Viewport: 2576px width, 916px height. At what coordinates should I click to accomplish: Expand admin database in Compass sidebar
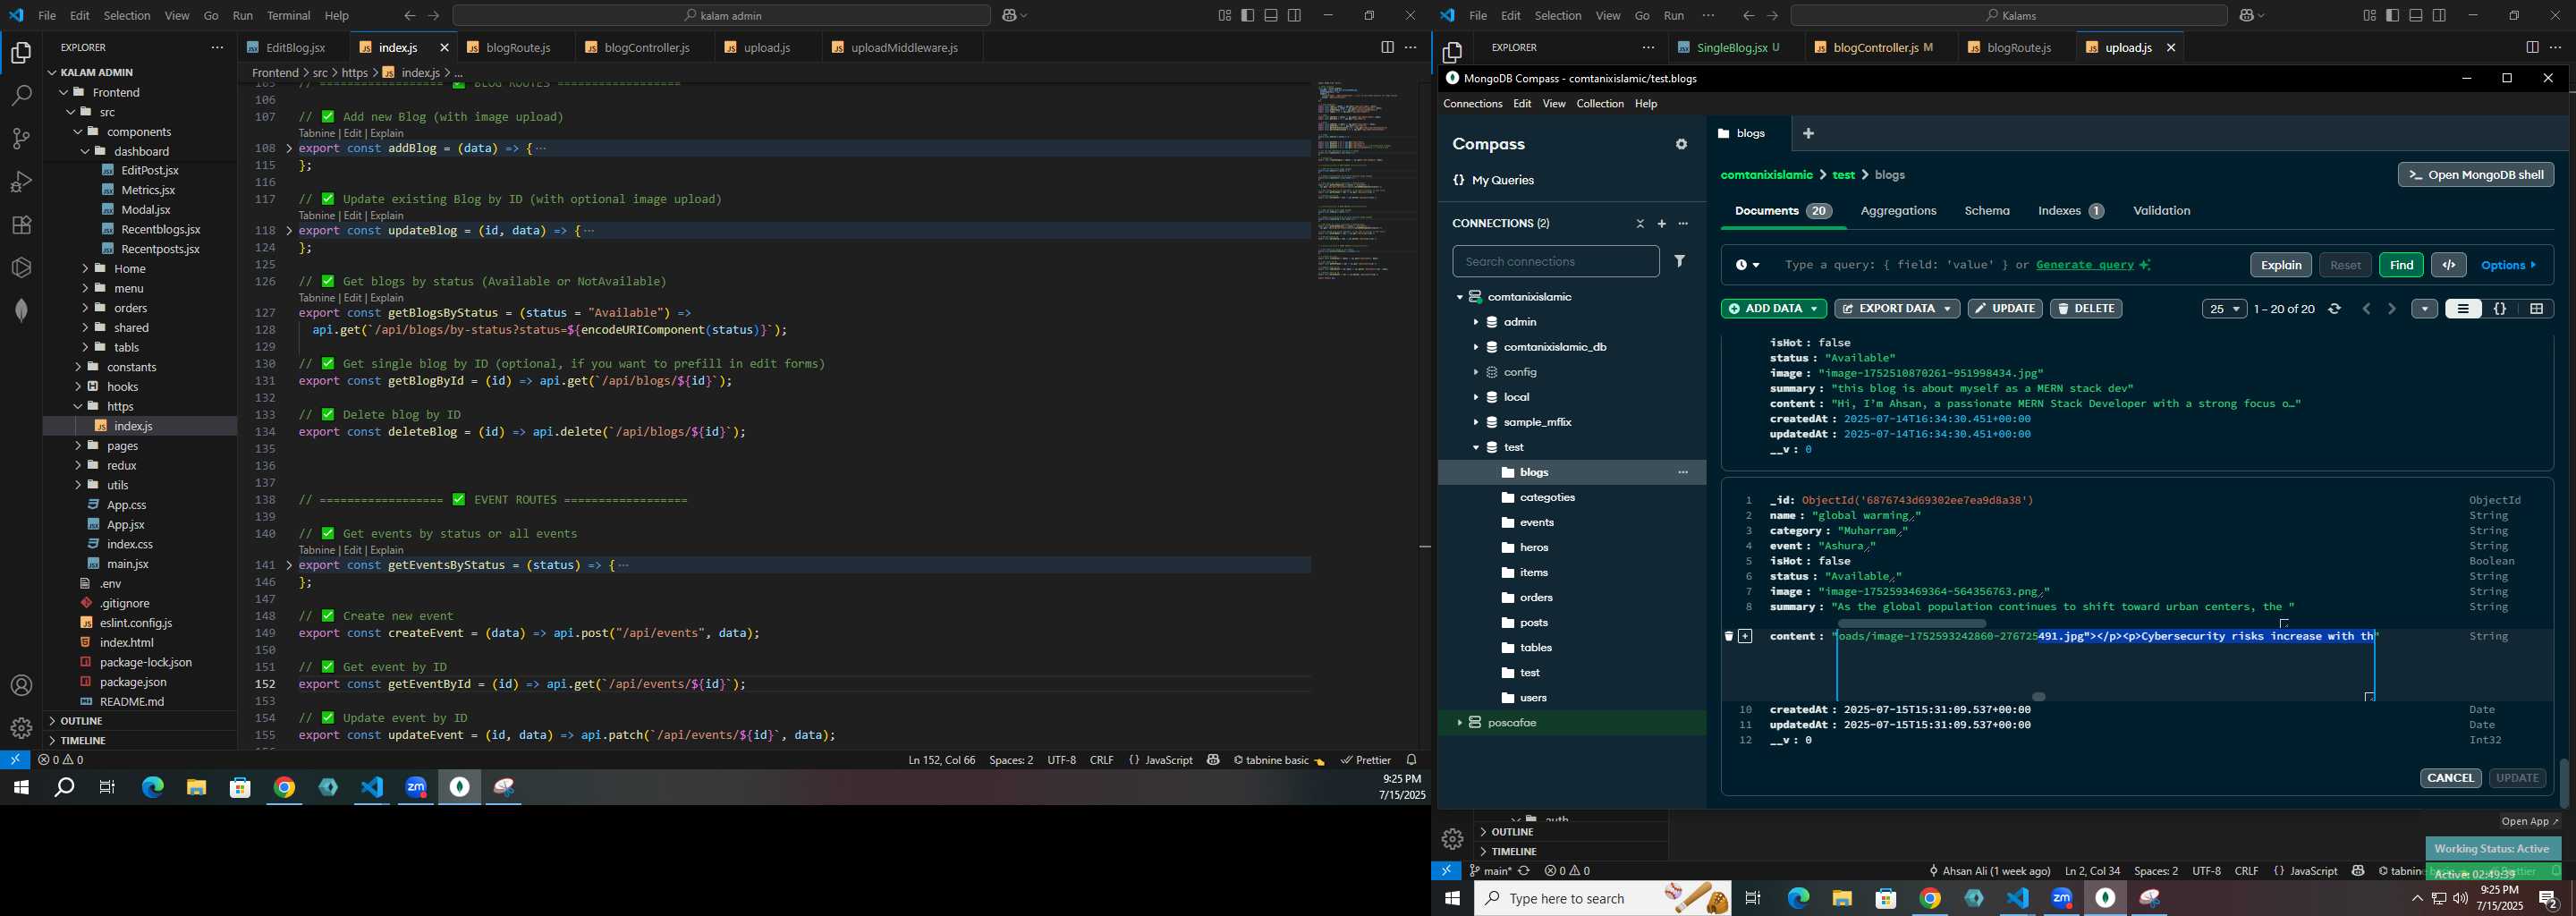(x=1475, y=322)
